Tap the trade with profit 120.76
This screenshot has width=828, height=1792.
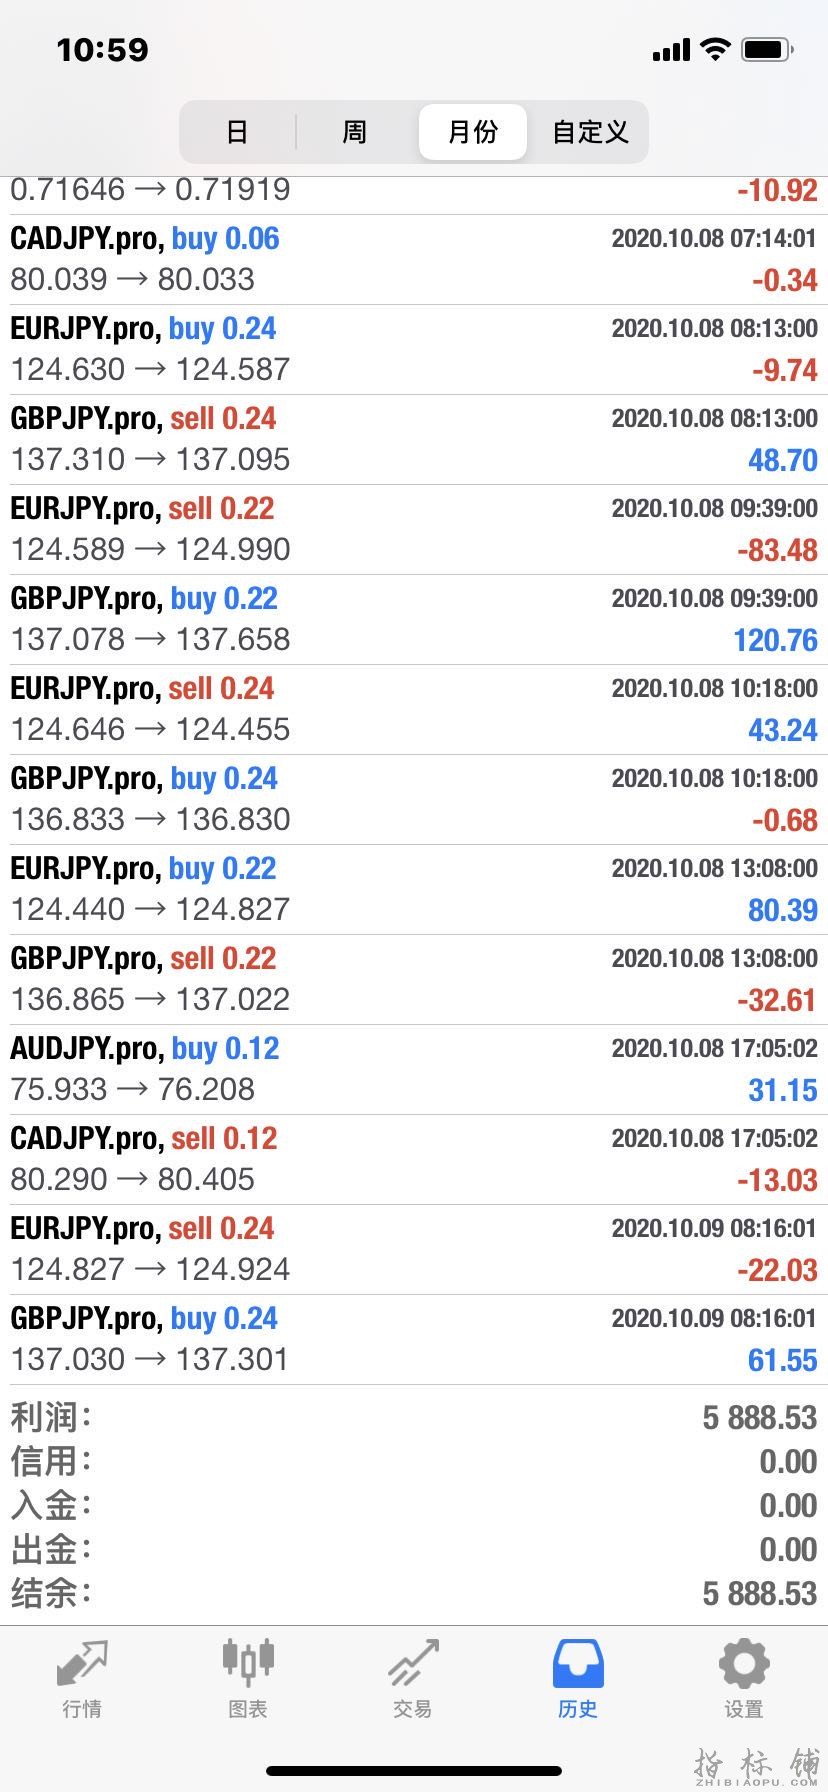pyautogui.click(x=414, y=619)
